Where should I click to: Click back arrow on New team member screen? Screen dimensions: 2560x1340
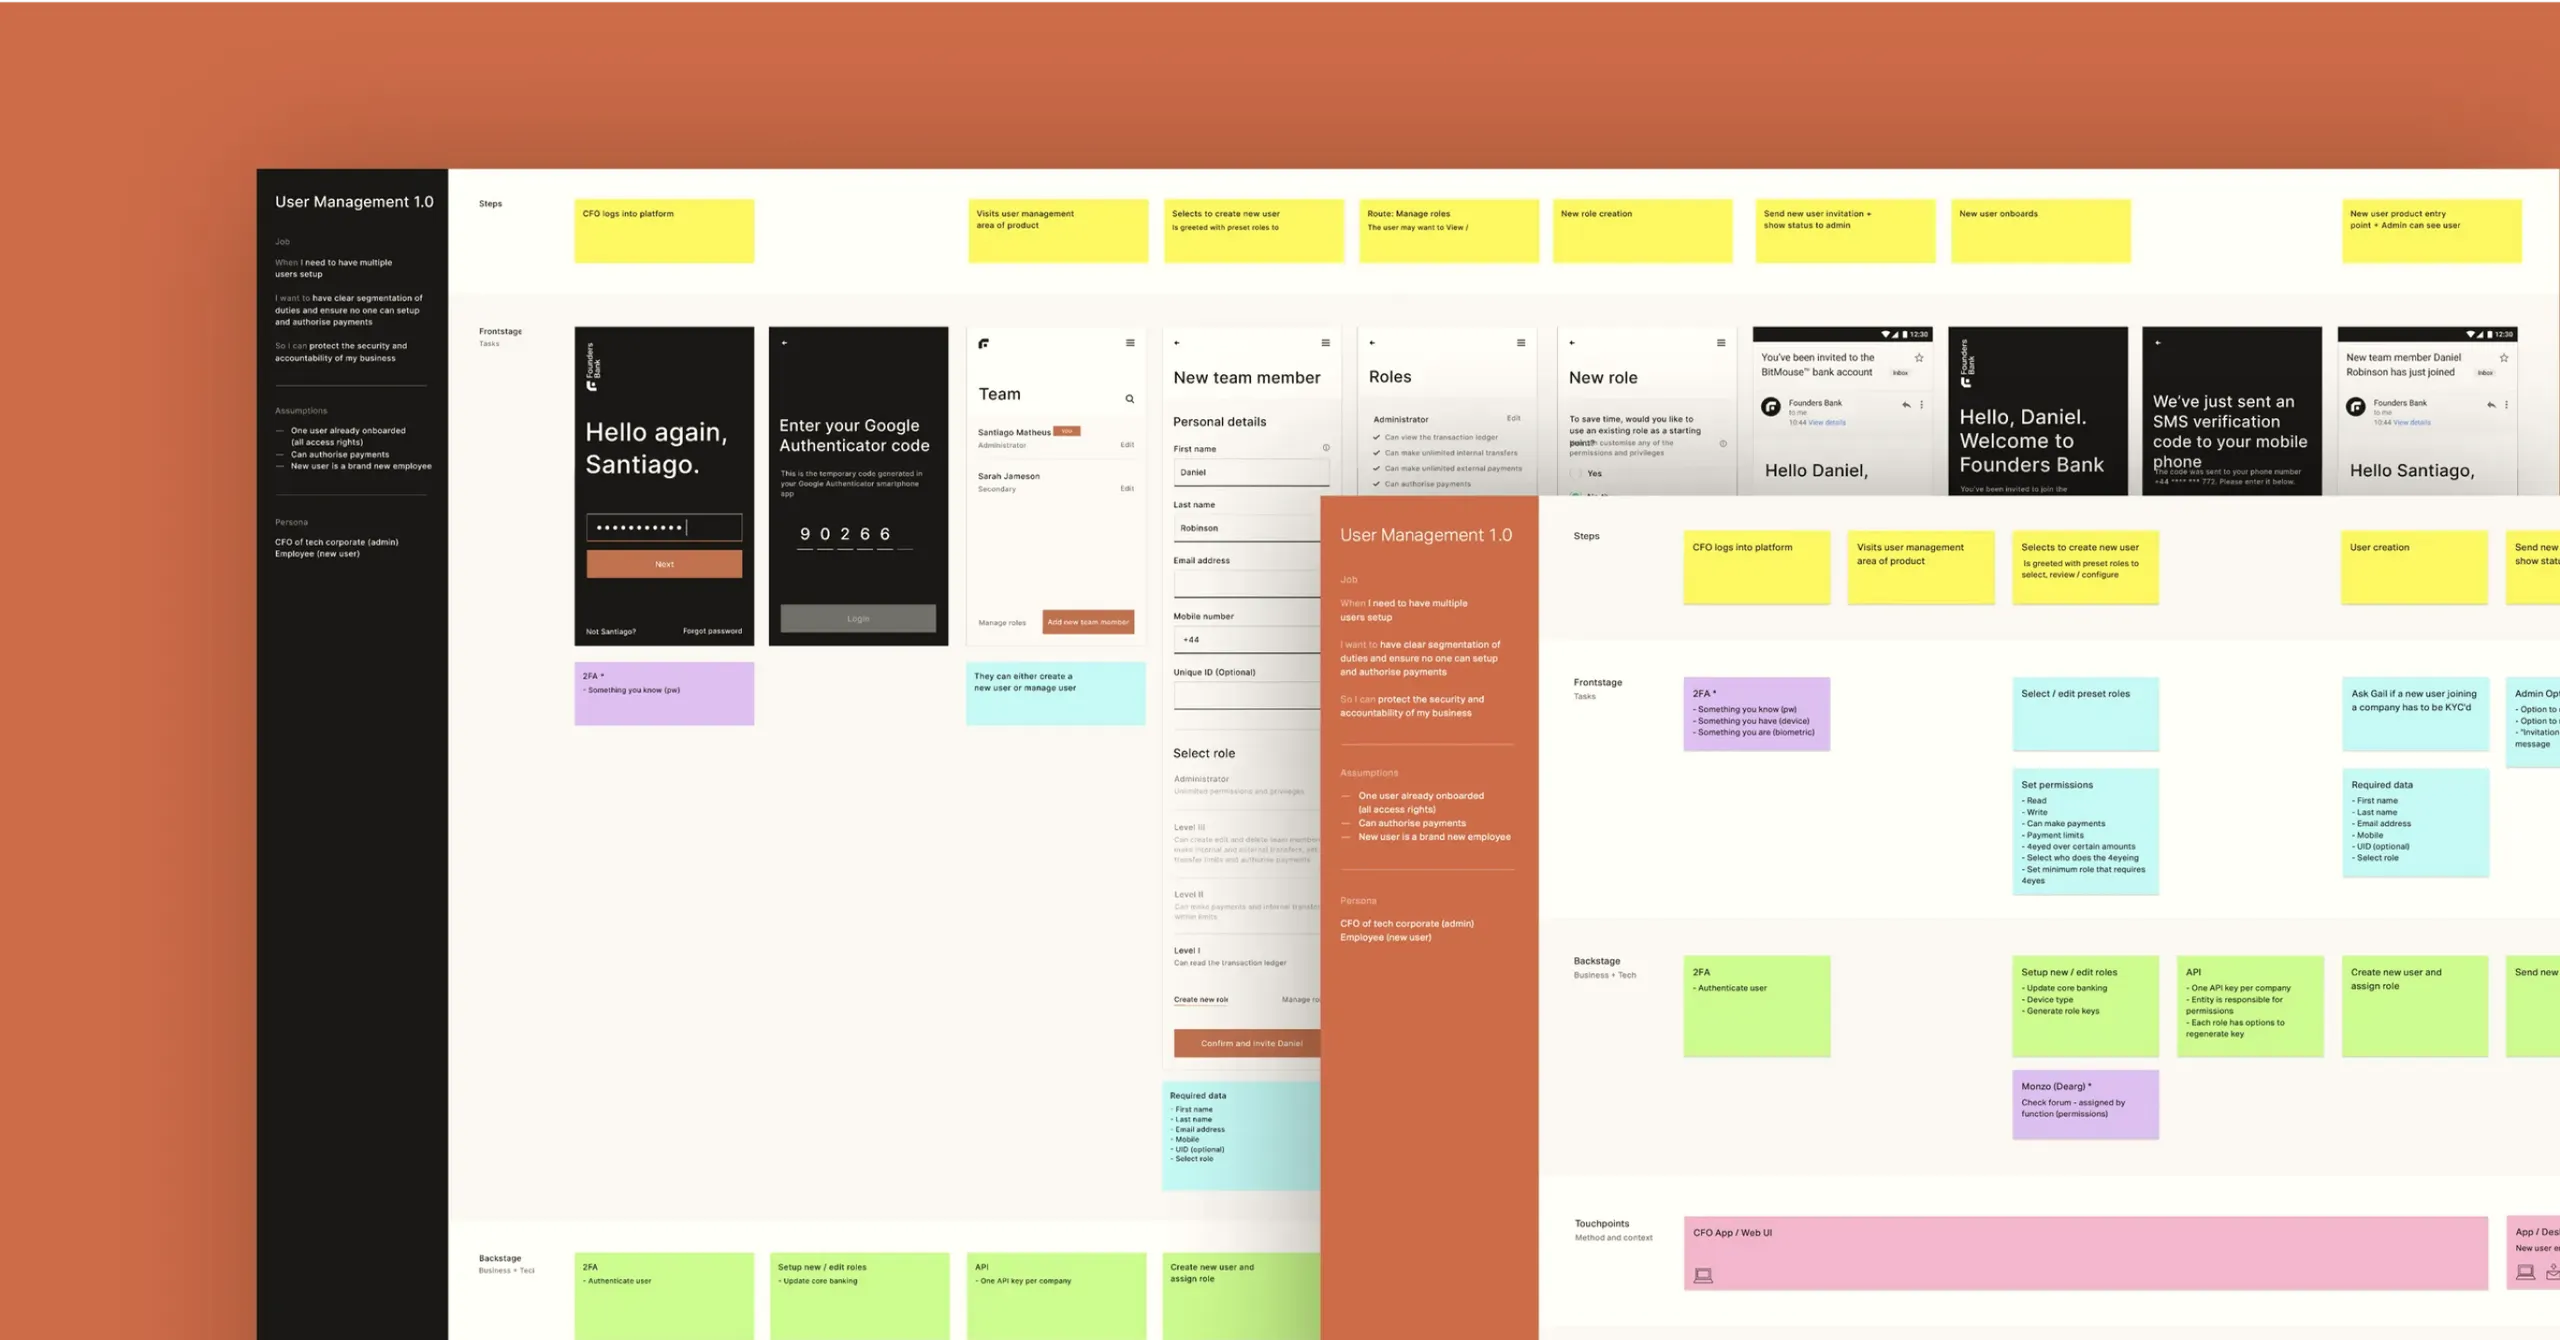pyautogui.click(x=1177, y=343)
